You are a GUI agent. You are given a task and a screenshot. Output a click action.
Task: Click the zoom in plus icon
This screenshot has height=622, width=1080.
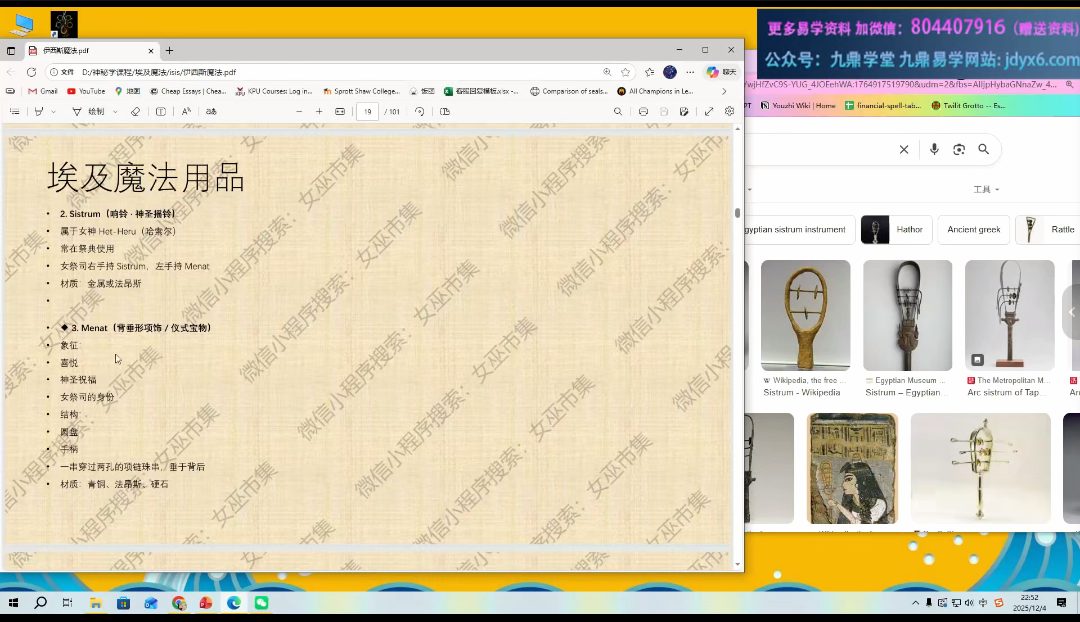319,112
